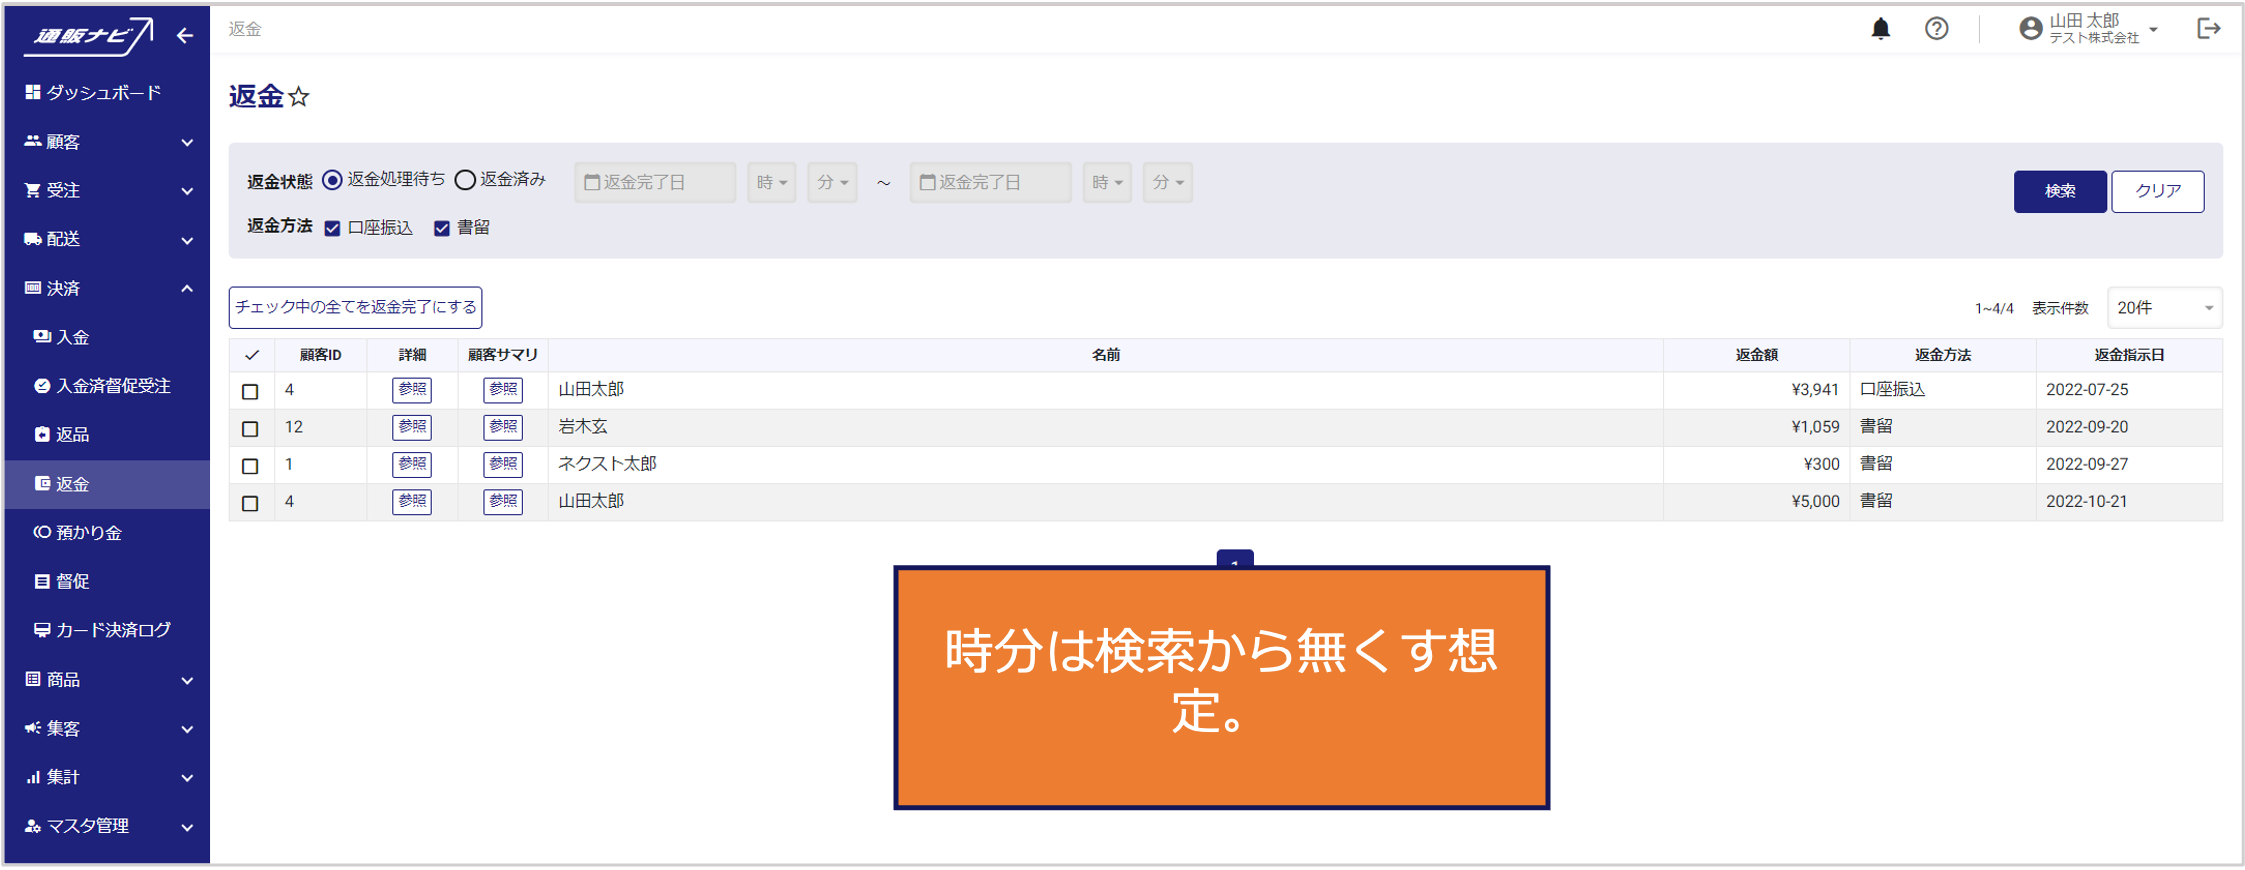Go to 預かり金 in the sidebar

[x=88, y=533]
